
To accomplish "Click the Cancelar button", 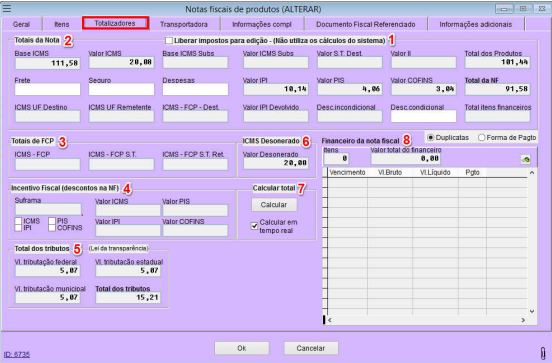I will (310, 348).
